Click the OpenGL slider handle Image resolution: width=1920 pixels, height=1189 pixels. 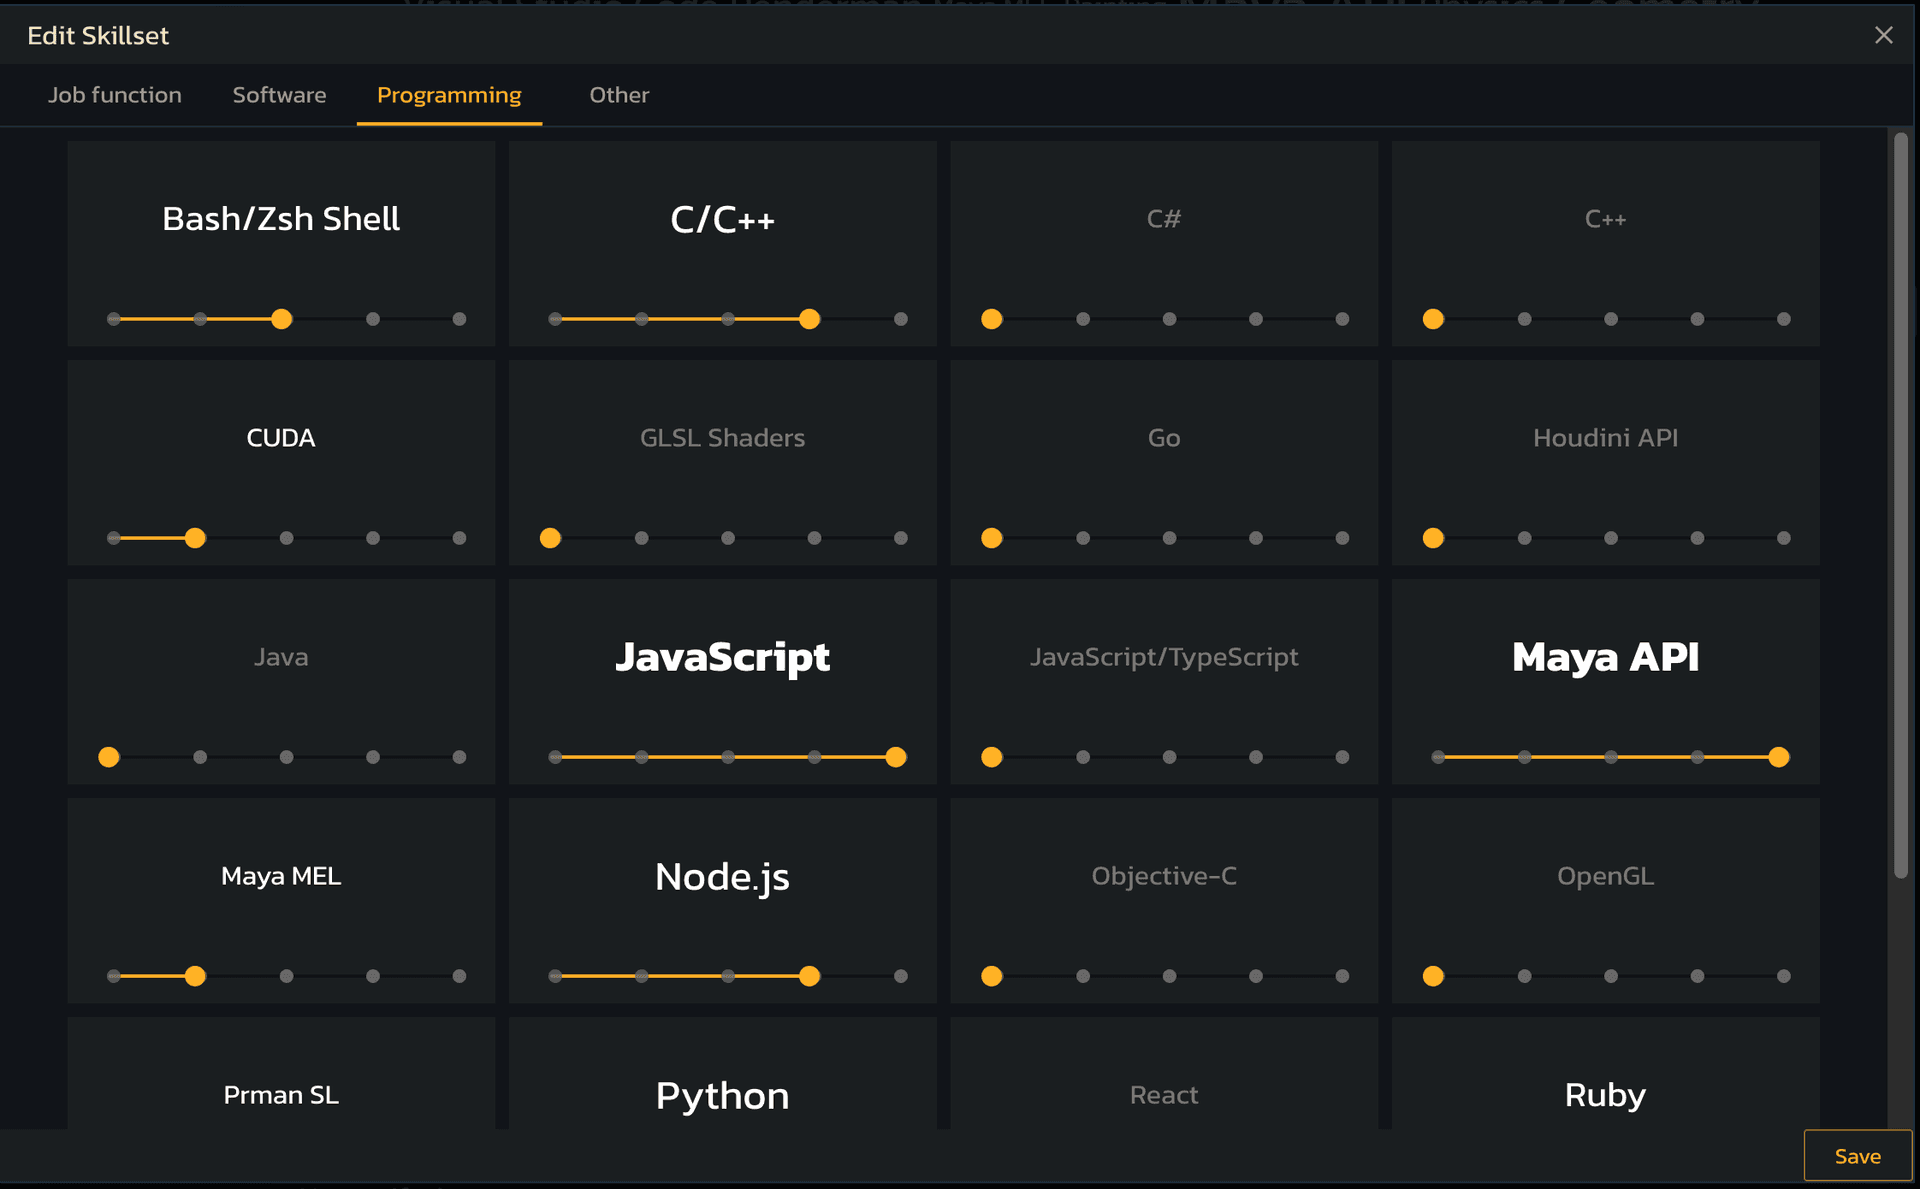1433,976
